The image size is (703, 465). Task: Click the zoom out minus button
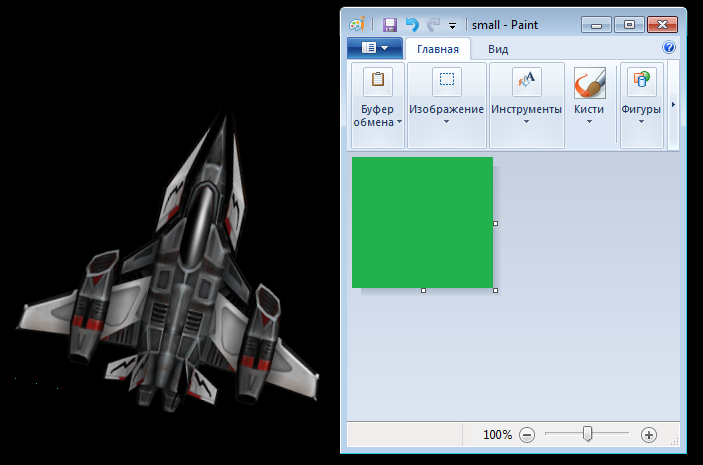[527, 435]
